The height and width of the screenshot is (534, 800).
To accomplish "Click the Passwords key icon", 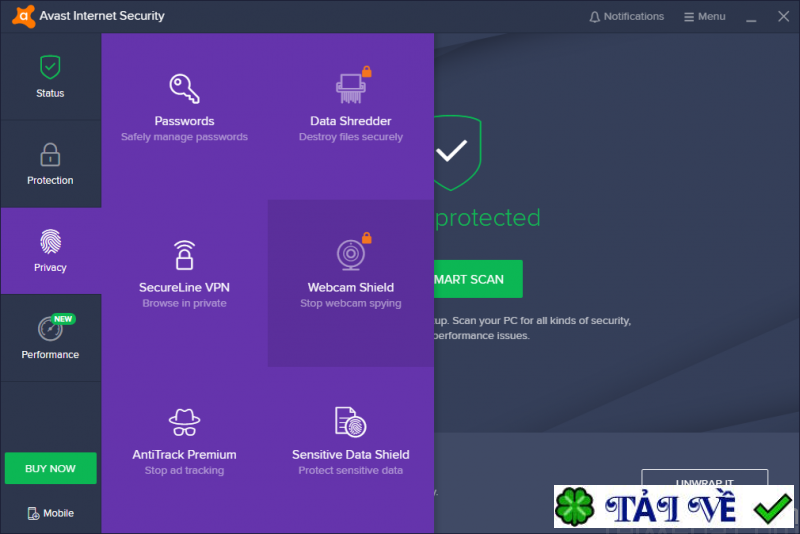I will [184, 88].
